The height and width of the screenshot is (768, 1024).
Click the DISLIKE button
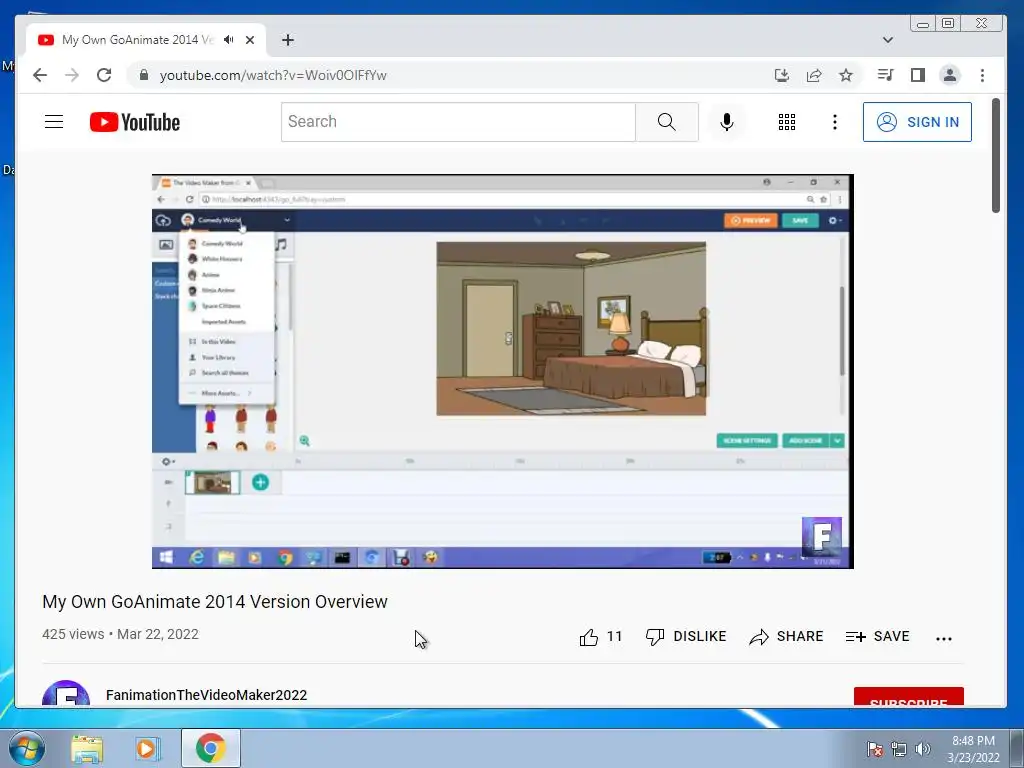tap(686, 637)
